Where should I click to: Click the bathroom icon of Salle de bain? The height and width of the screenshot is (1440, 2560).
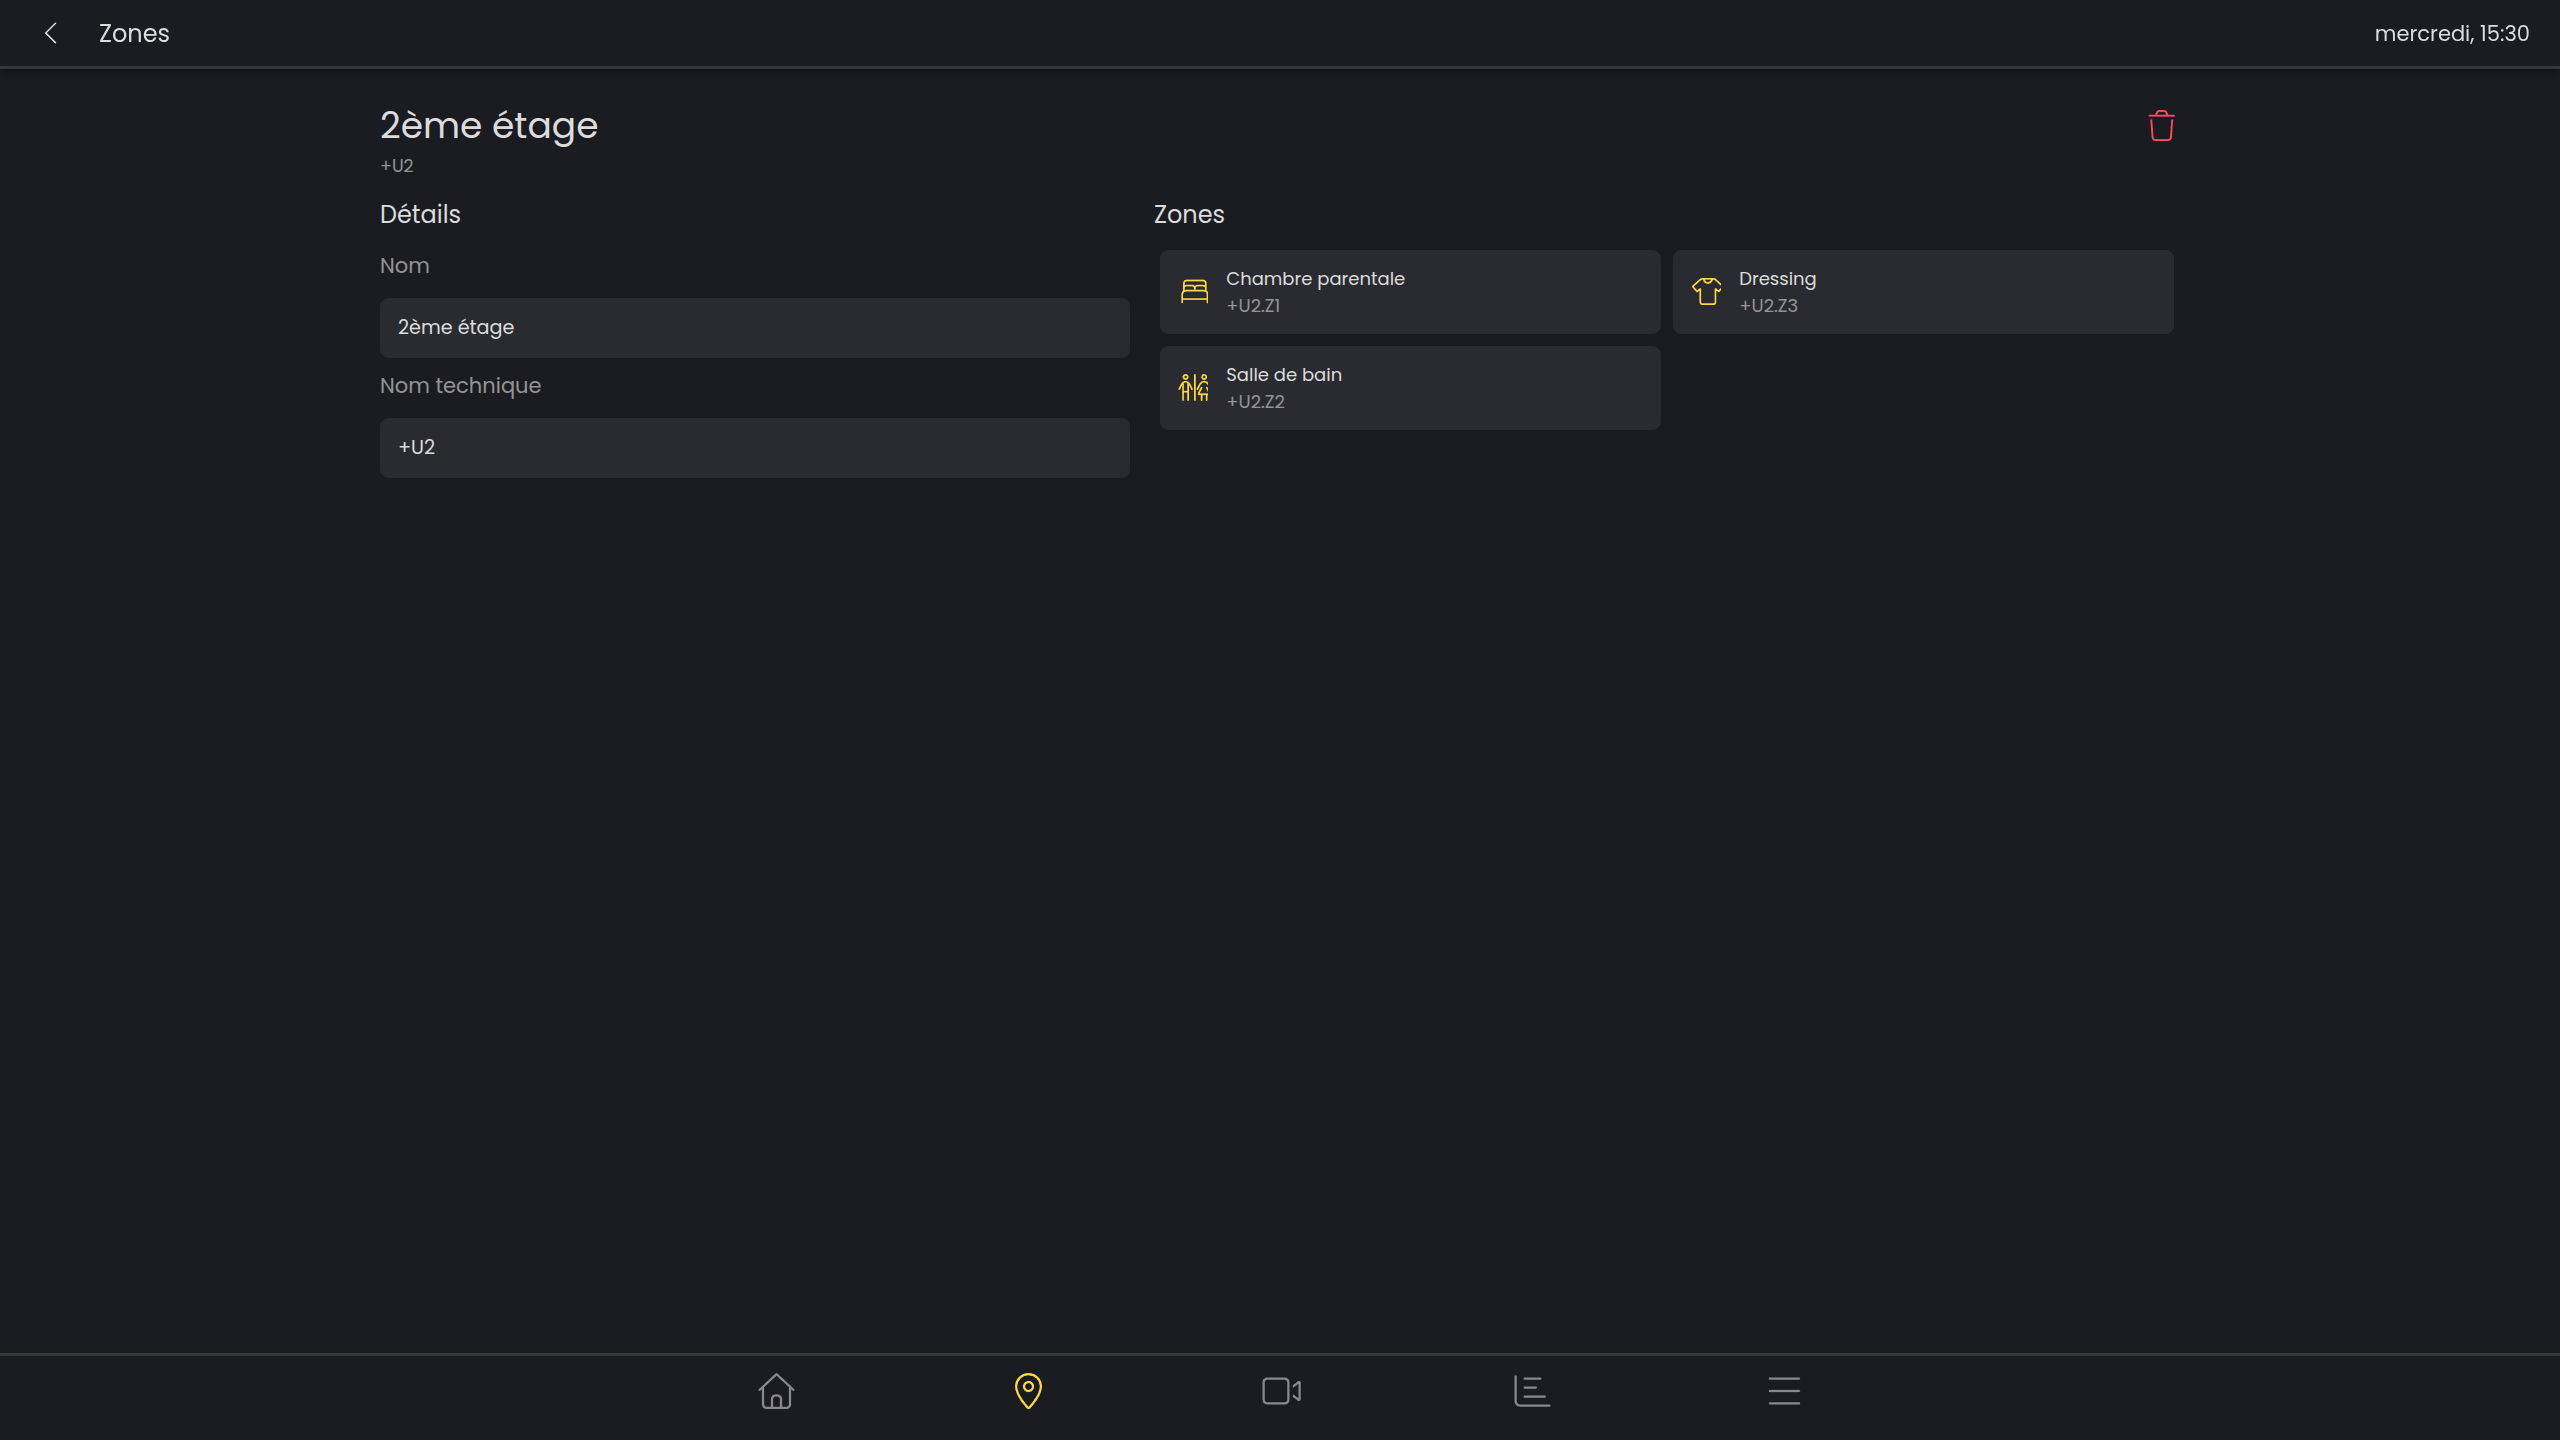(1194, 387)
